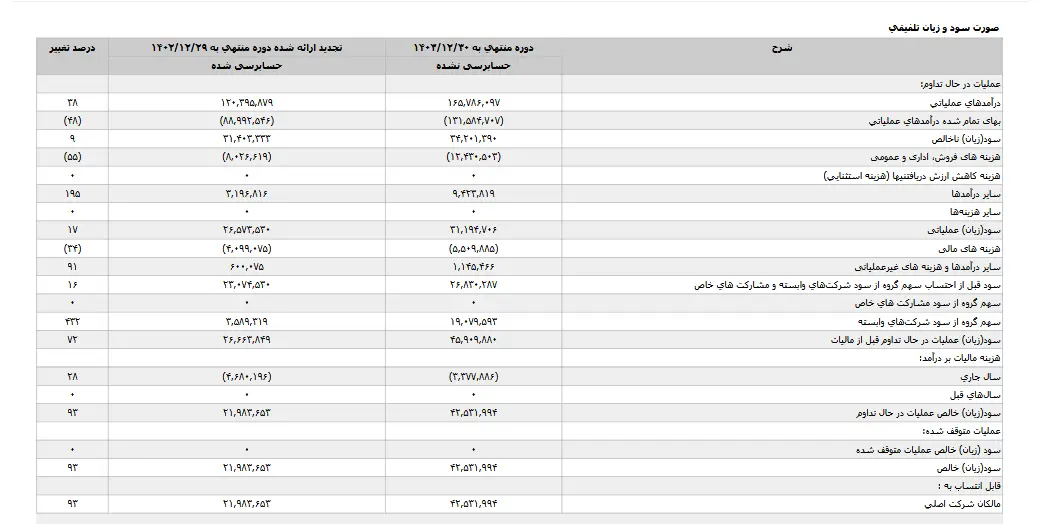Click value ۴۵,۹۰۹,۸۸۰ before-tax profit cell
The image size is (1042, 524).
pos(473,340)
